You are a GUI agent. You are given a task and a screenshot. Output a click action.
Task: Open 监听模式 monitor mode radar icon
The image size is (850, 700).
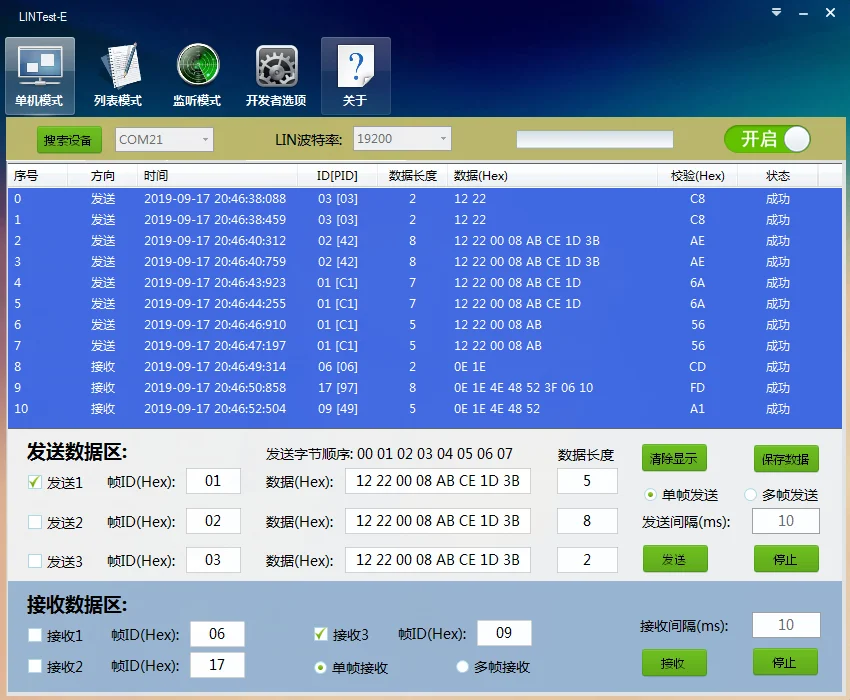(197, 75)
